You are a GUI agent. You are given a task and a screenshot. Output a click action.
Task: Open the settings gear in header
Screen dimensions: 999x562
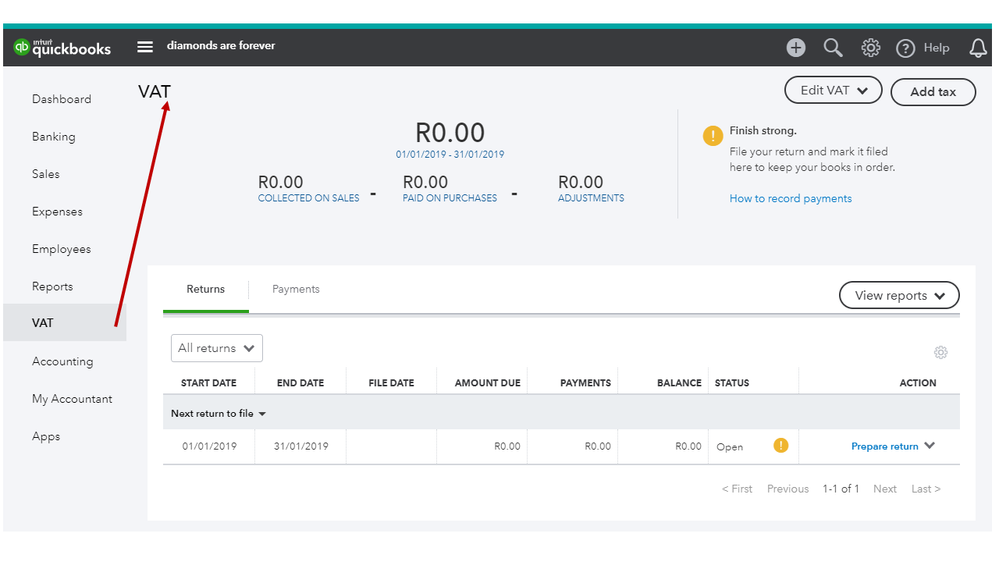(x=871, y=48)
